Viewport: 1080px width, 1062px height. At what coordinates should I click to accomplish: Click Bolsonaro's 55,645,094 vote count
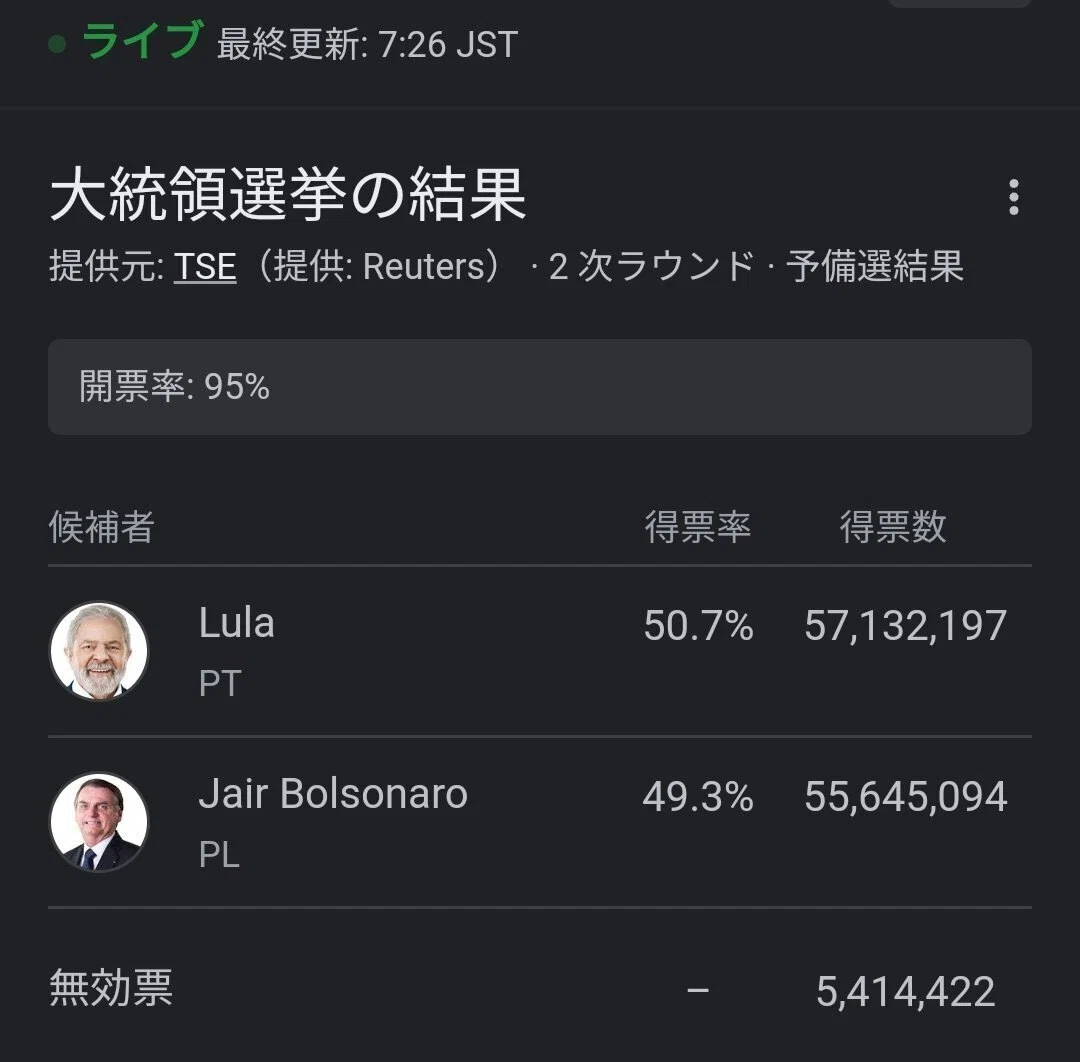pos(906,797)
